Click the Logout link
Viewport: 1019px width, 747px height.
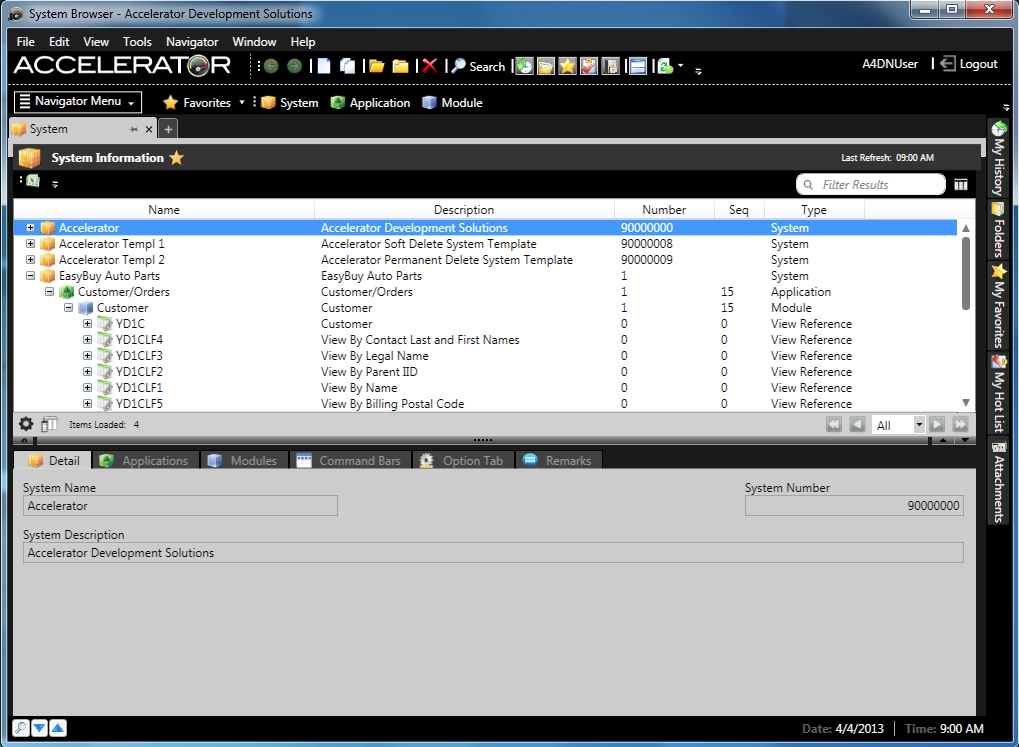click(969, 64)
